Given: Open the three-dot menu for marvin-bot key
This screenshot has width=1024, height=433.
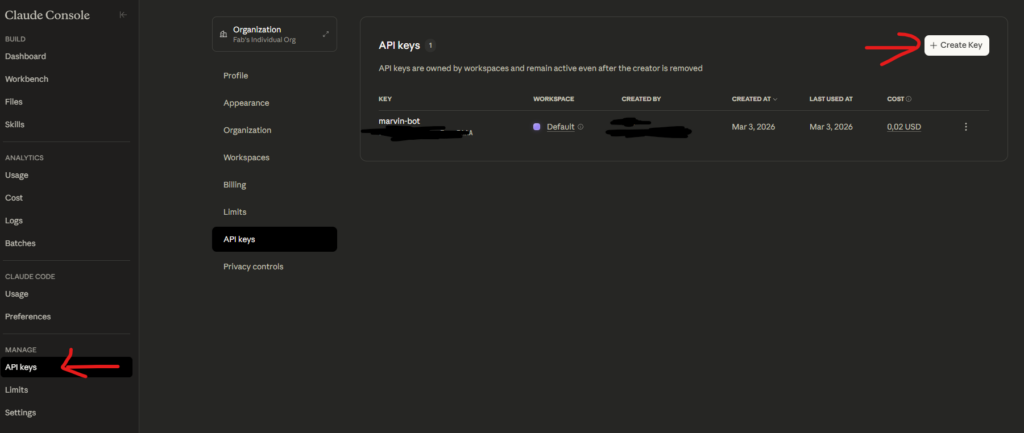Looking at the screenshot, I should click(965, 127).
